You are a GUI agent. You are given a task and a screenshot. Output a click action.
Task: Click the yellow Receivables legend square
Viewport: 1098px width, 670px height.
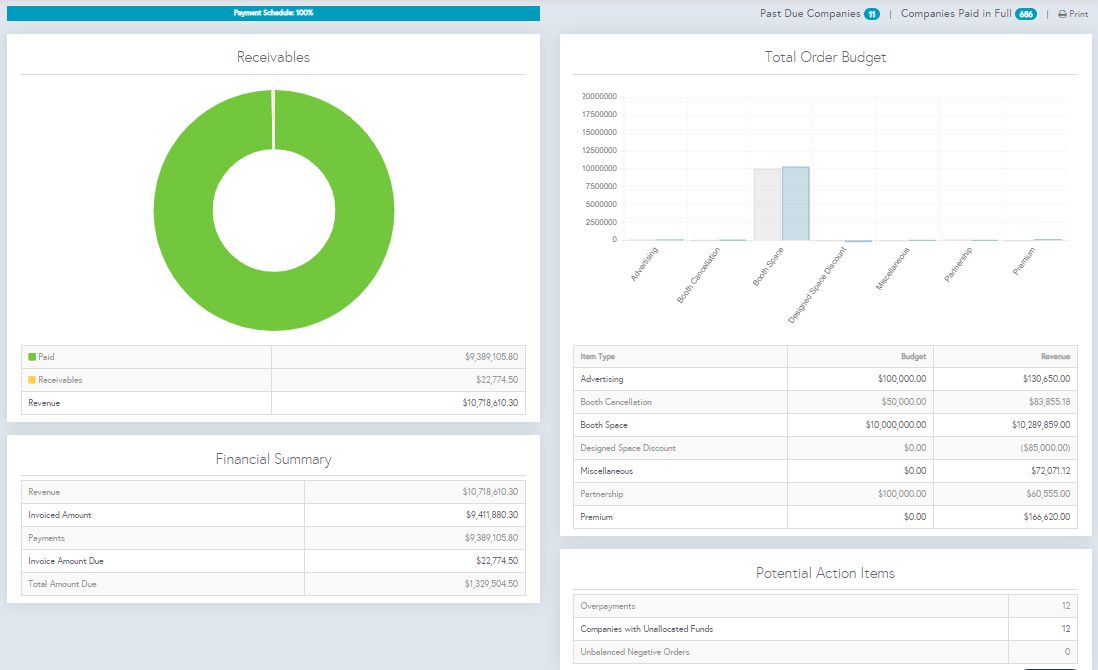[x=32, y=380]
